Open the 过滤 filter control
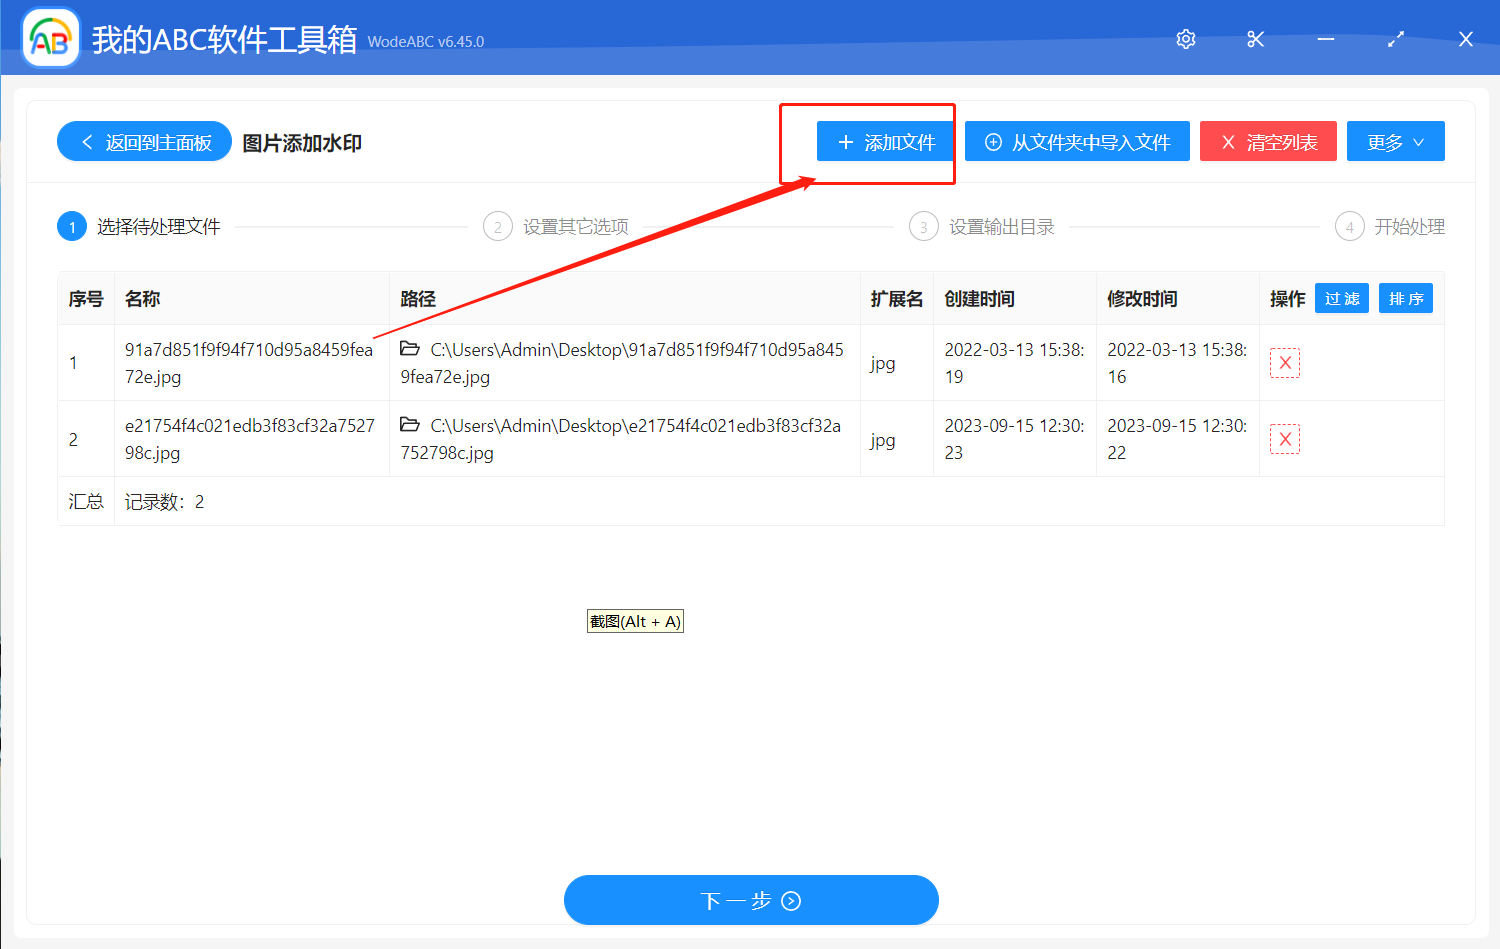The image size is (1500, 949). (x=1341, y=297)
